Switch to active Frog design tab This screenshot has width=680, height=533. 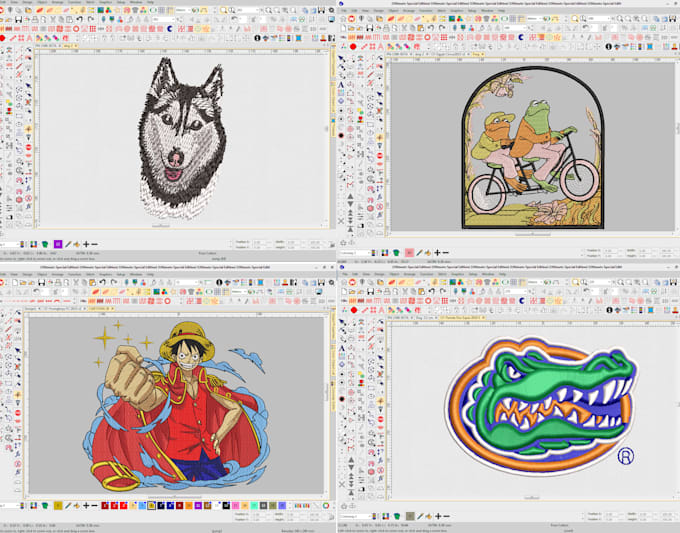[x=476, y=54]
